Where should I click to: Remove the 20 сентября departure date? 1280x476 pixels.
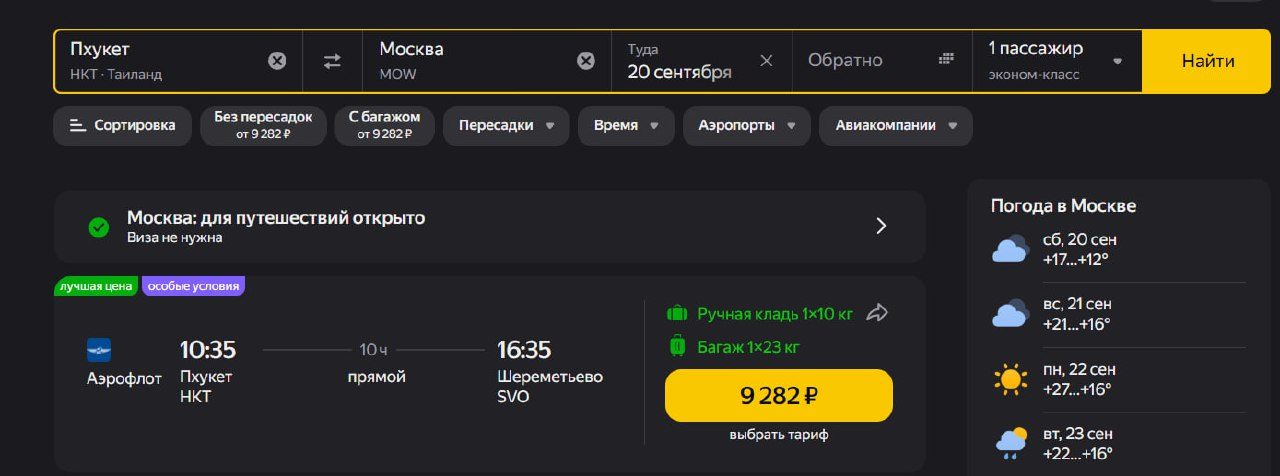click(x=766, y=60)
